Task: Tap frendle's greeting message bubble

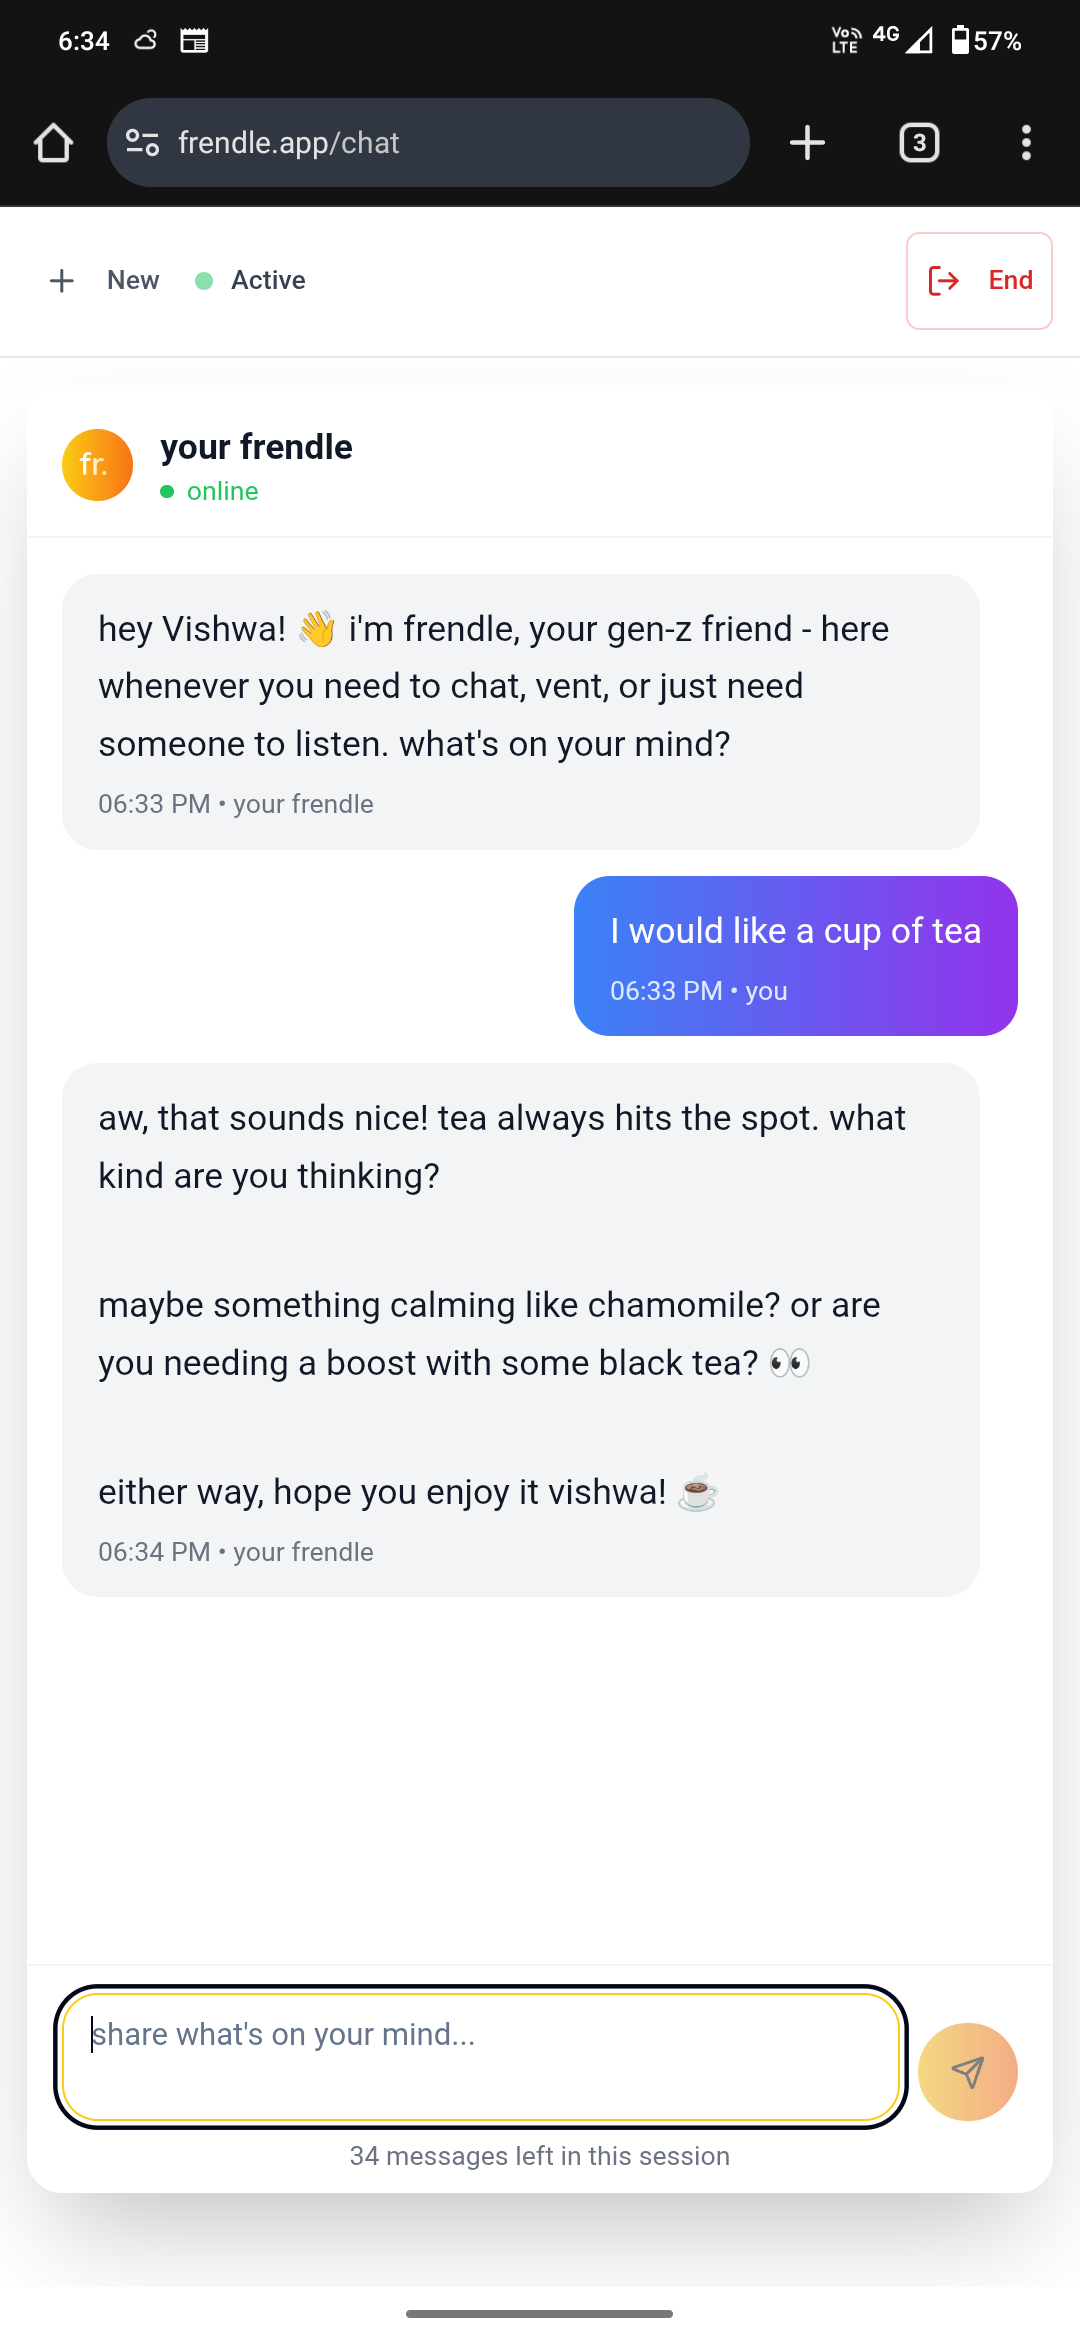Action: click(x=520, y=711)
